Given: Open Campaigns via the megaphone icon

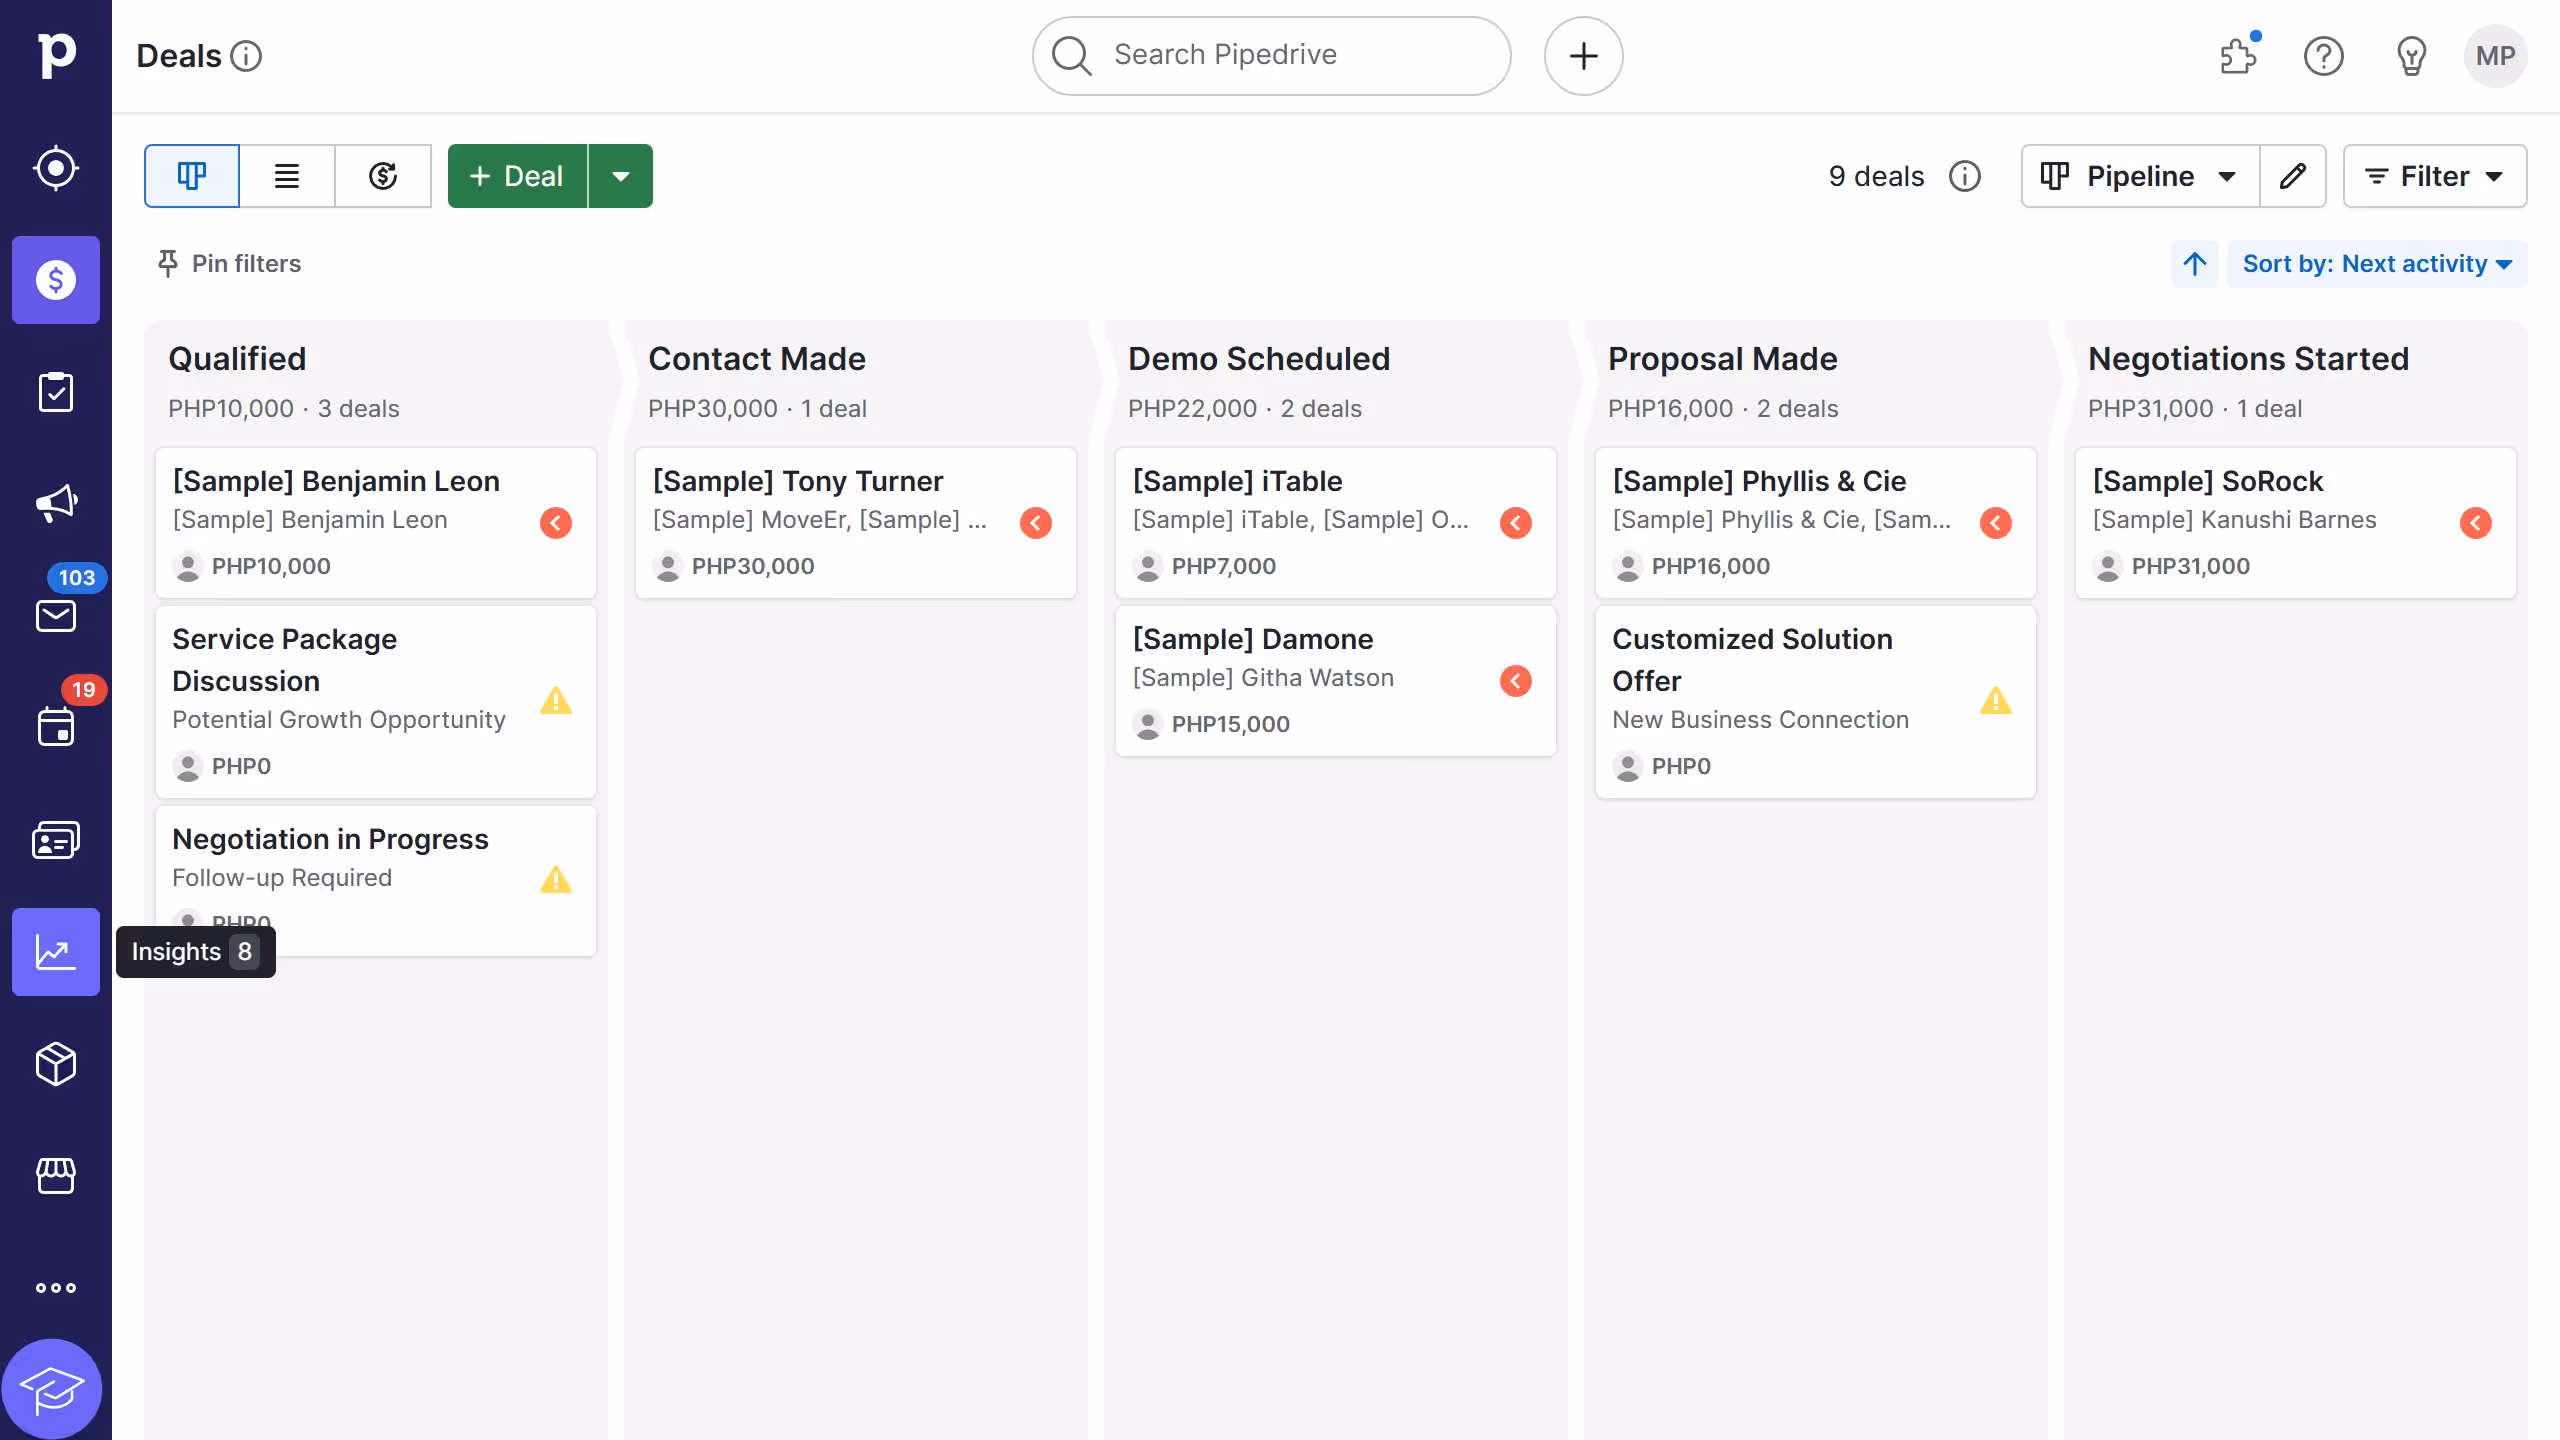Looking at the screenshot, I should pyautogui.click(x=55, y=503).
